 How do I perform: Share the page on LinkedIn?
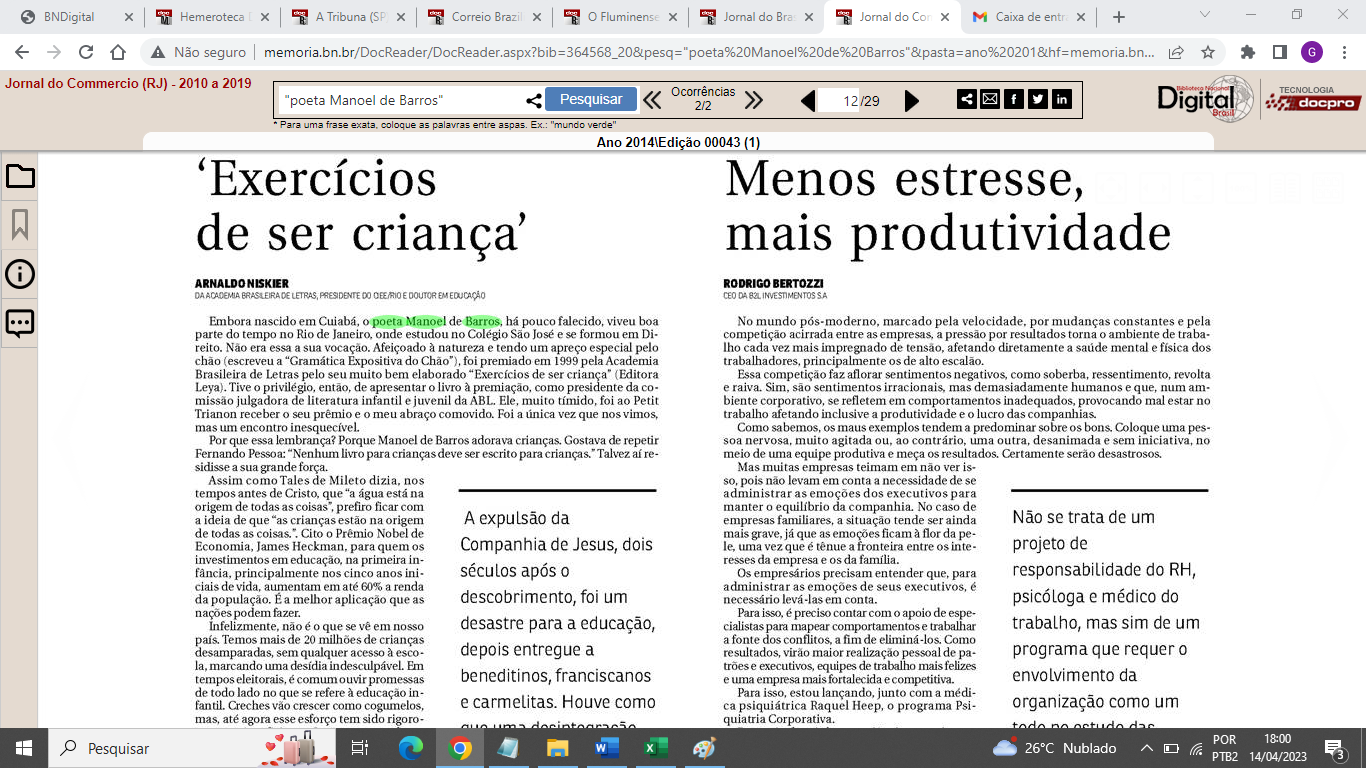click(1062, 99)
